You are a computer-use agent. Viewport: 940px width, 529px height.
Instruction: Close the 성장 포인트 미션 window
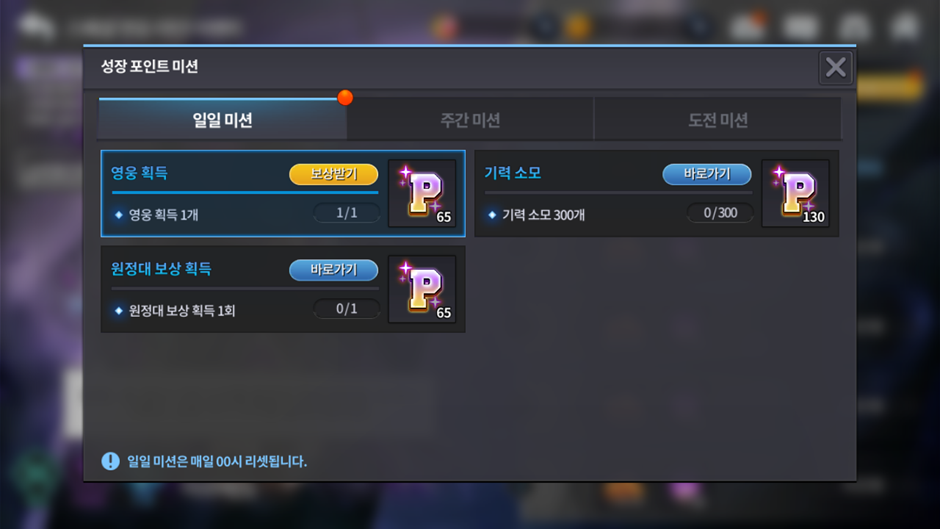(836, 68)
